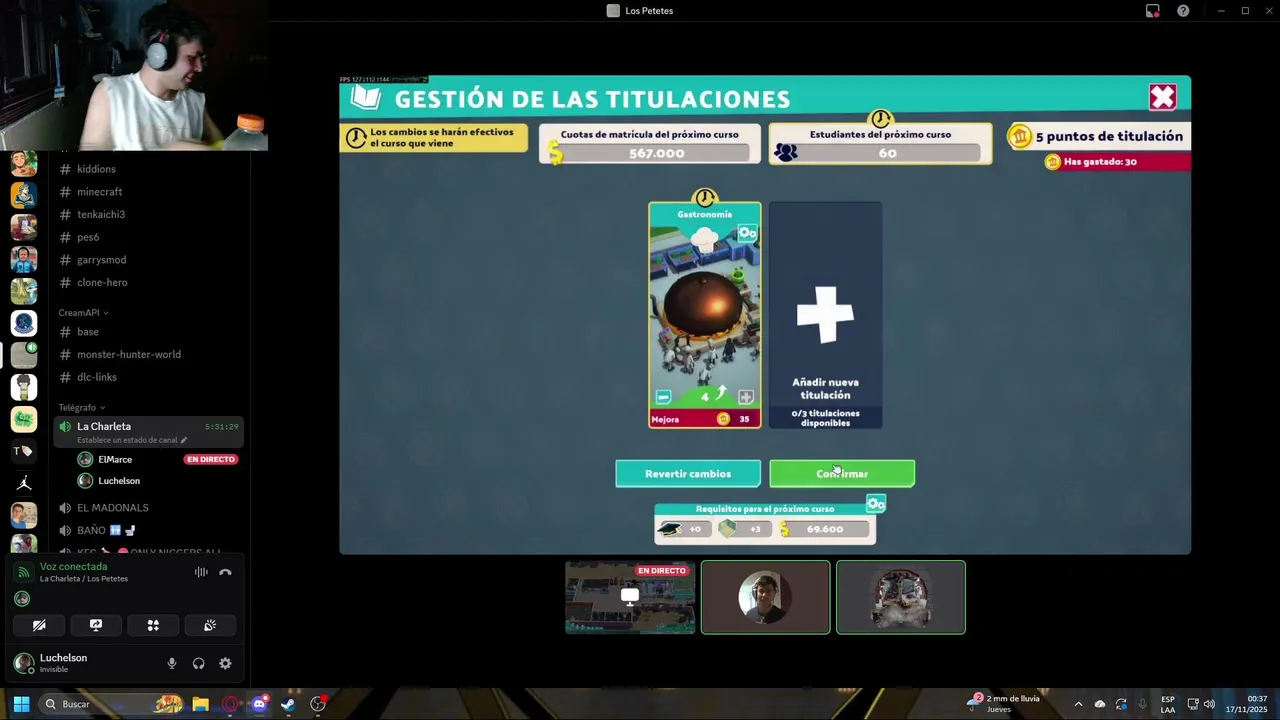The height and width of the screenshot is (720, 1280).
Task: Open the server icon with letter T tag
Action: [24, 451]
